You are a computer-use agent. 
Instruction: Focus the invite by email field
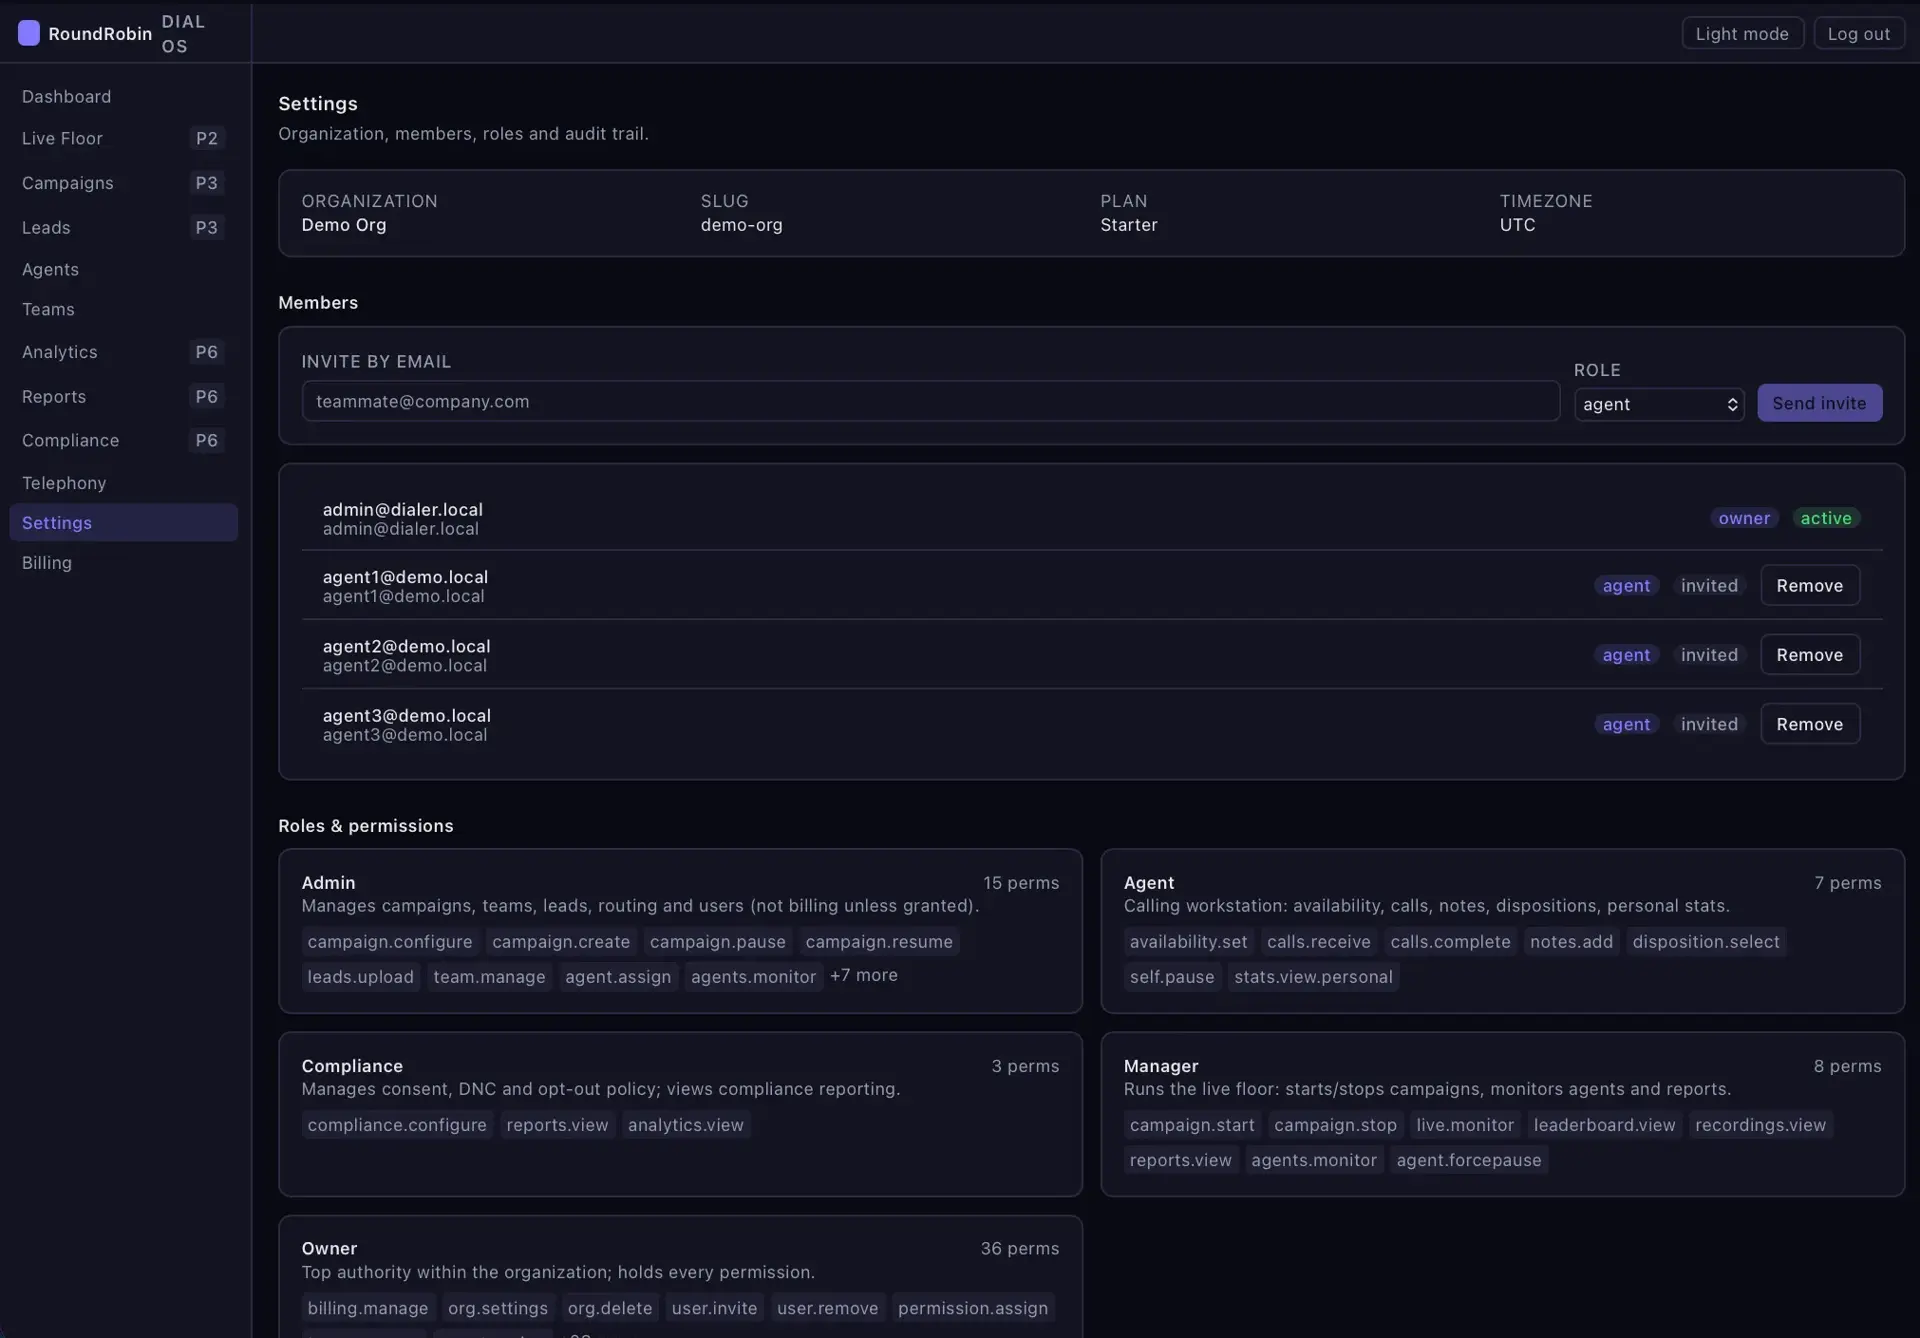coord(930,401)
